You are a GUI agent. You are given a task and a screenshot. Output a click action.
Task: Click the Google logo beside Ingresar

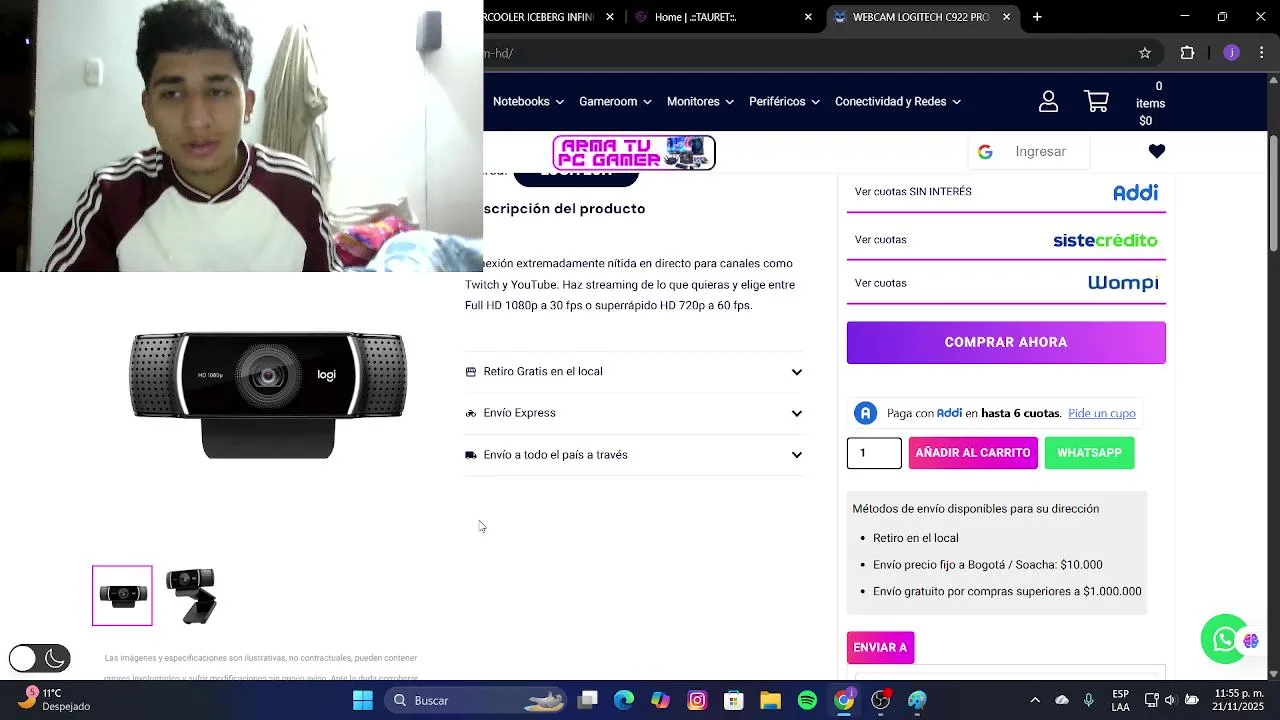pos(985,152)
